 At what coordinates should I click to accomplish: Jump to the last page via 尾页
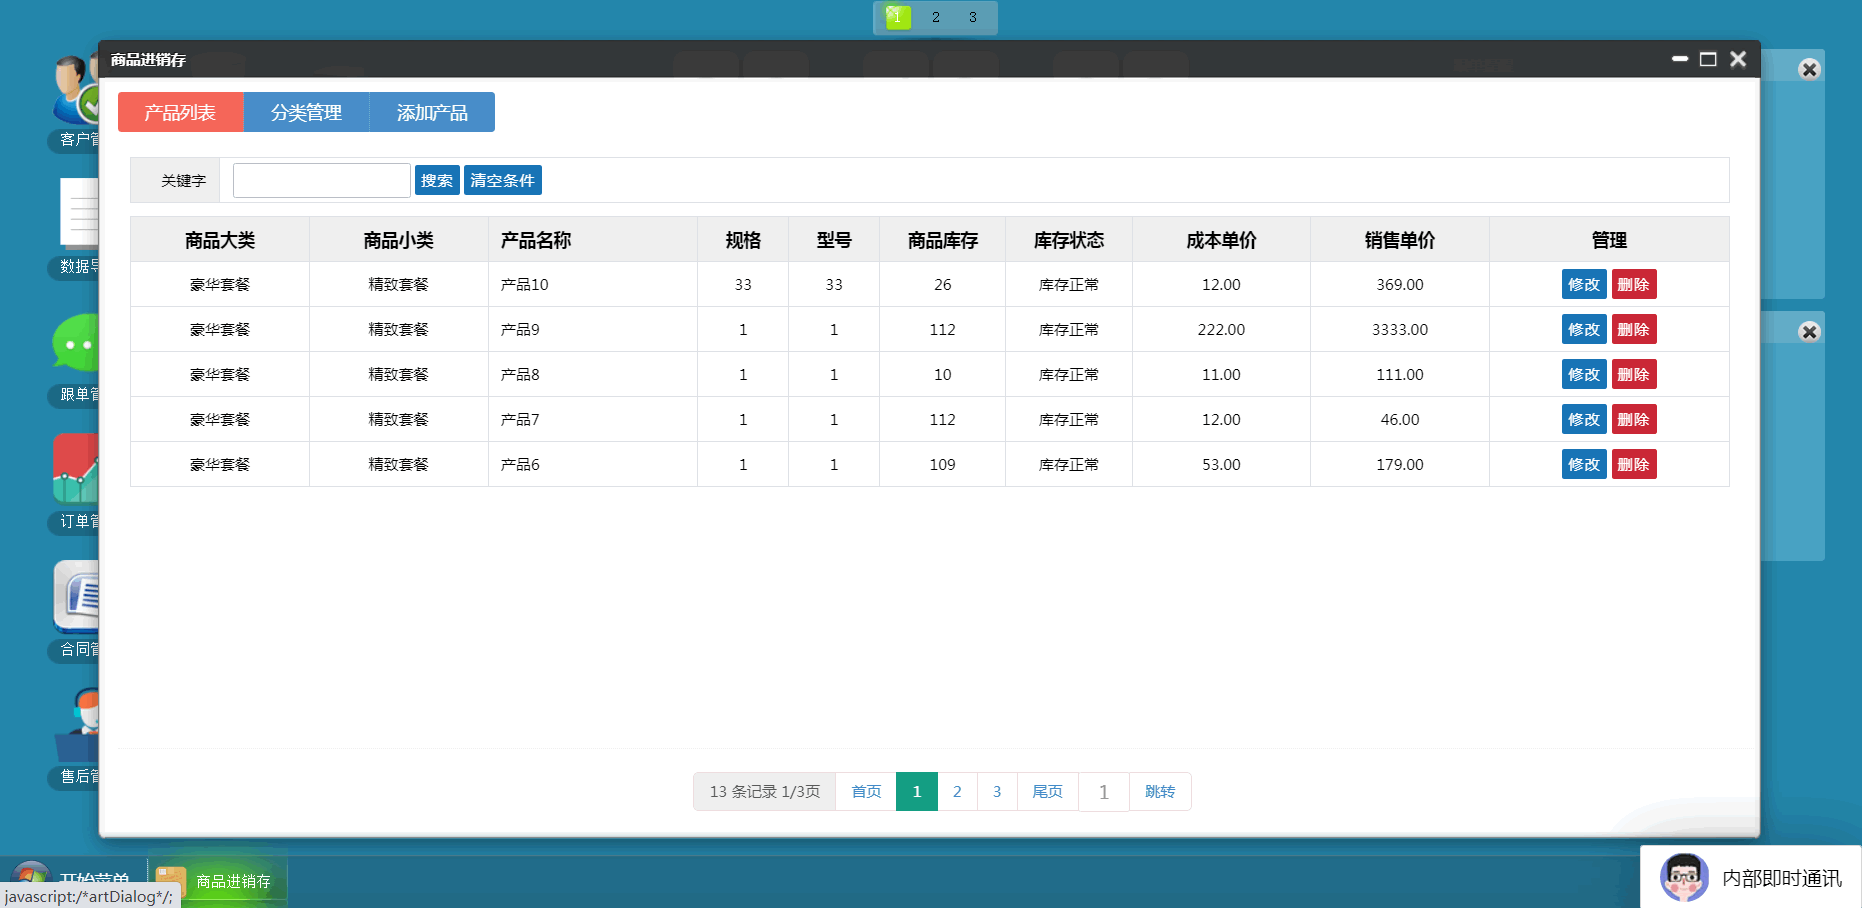pos(1047,791)
